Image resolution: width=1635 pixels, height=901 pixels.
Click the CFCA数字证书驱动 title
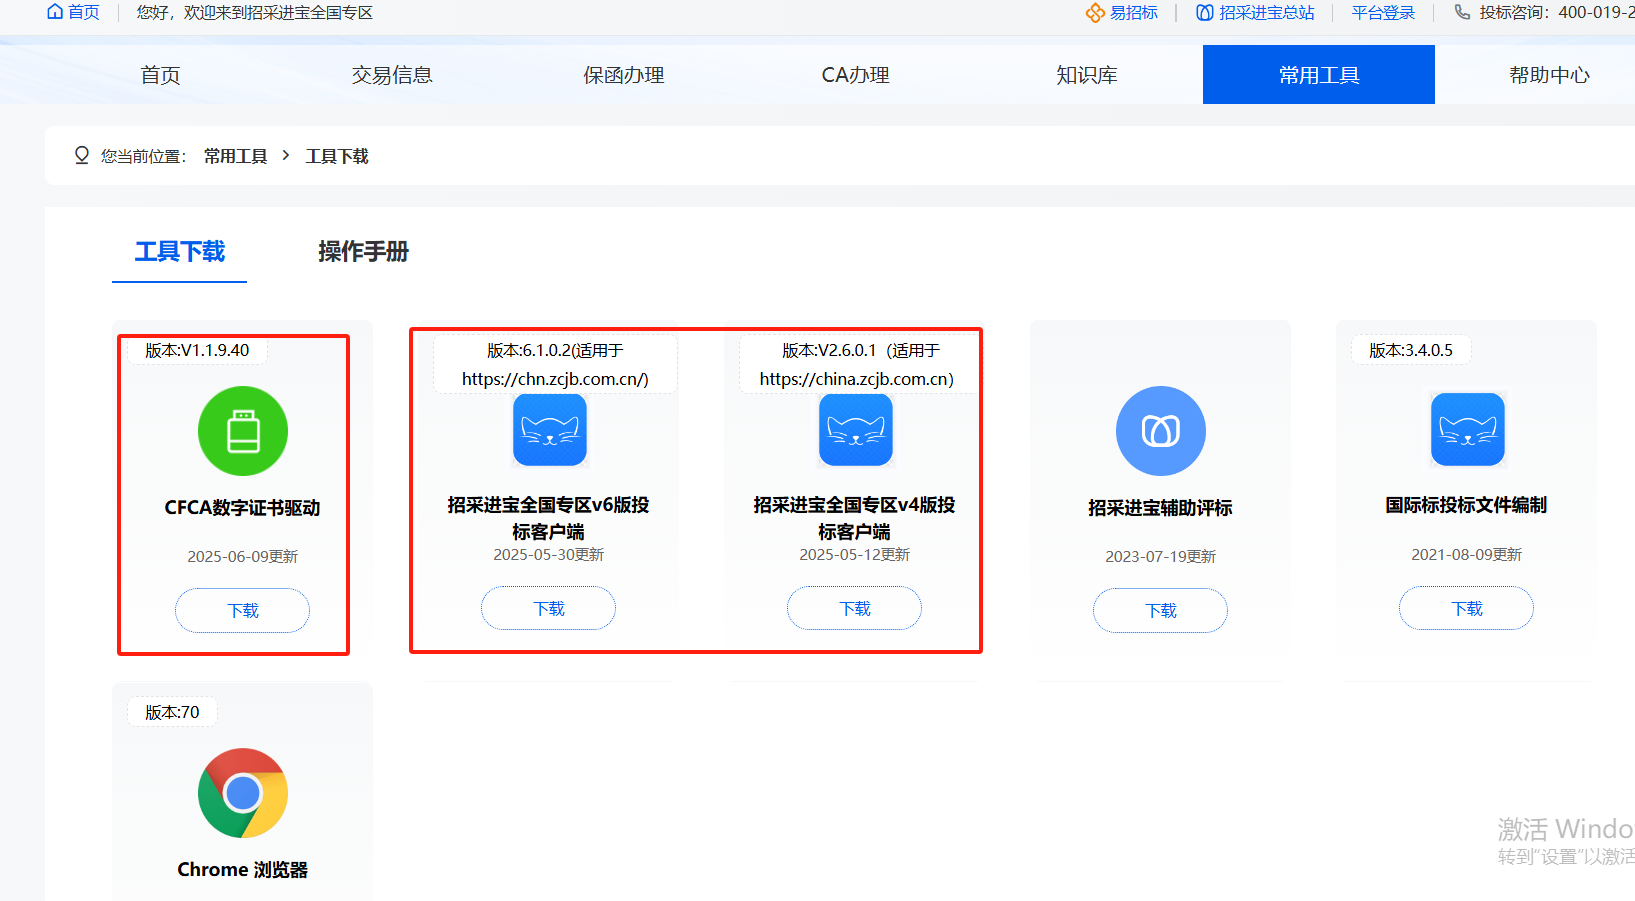tap(243, 508)
